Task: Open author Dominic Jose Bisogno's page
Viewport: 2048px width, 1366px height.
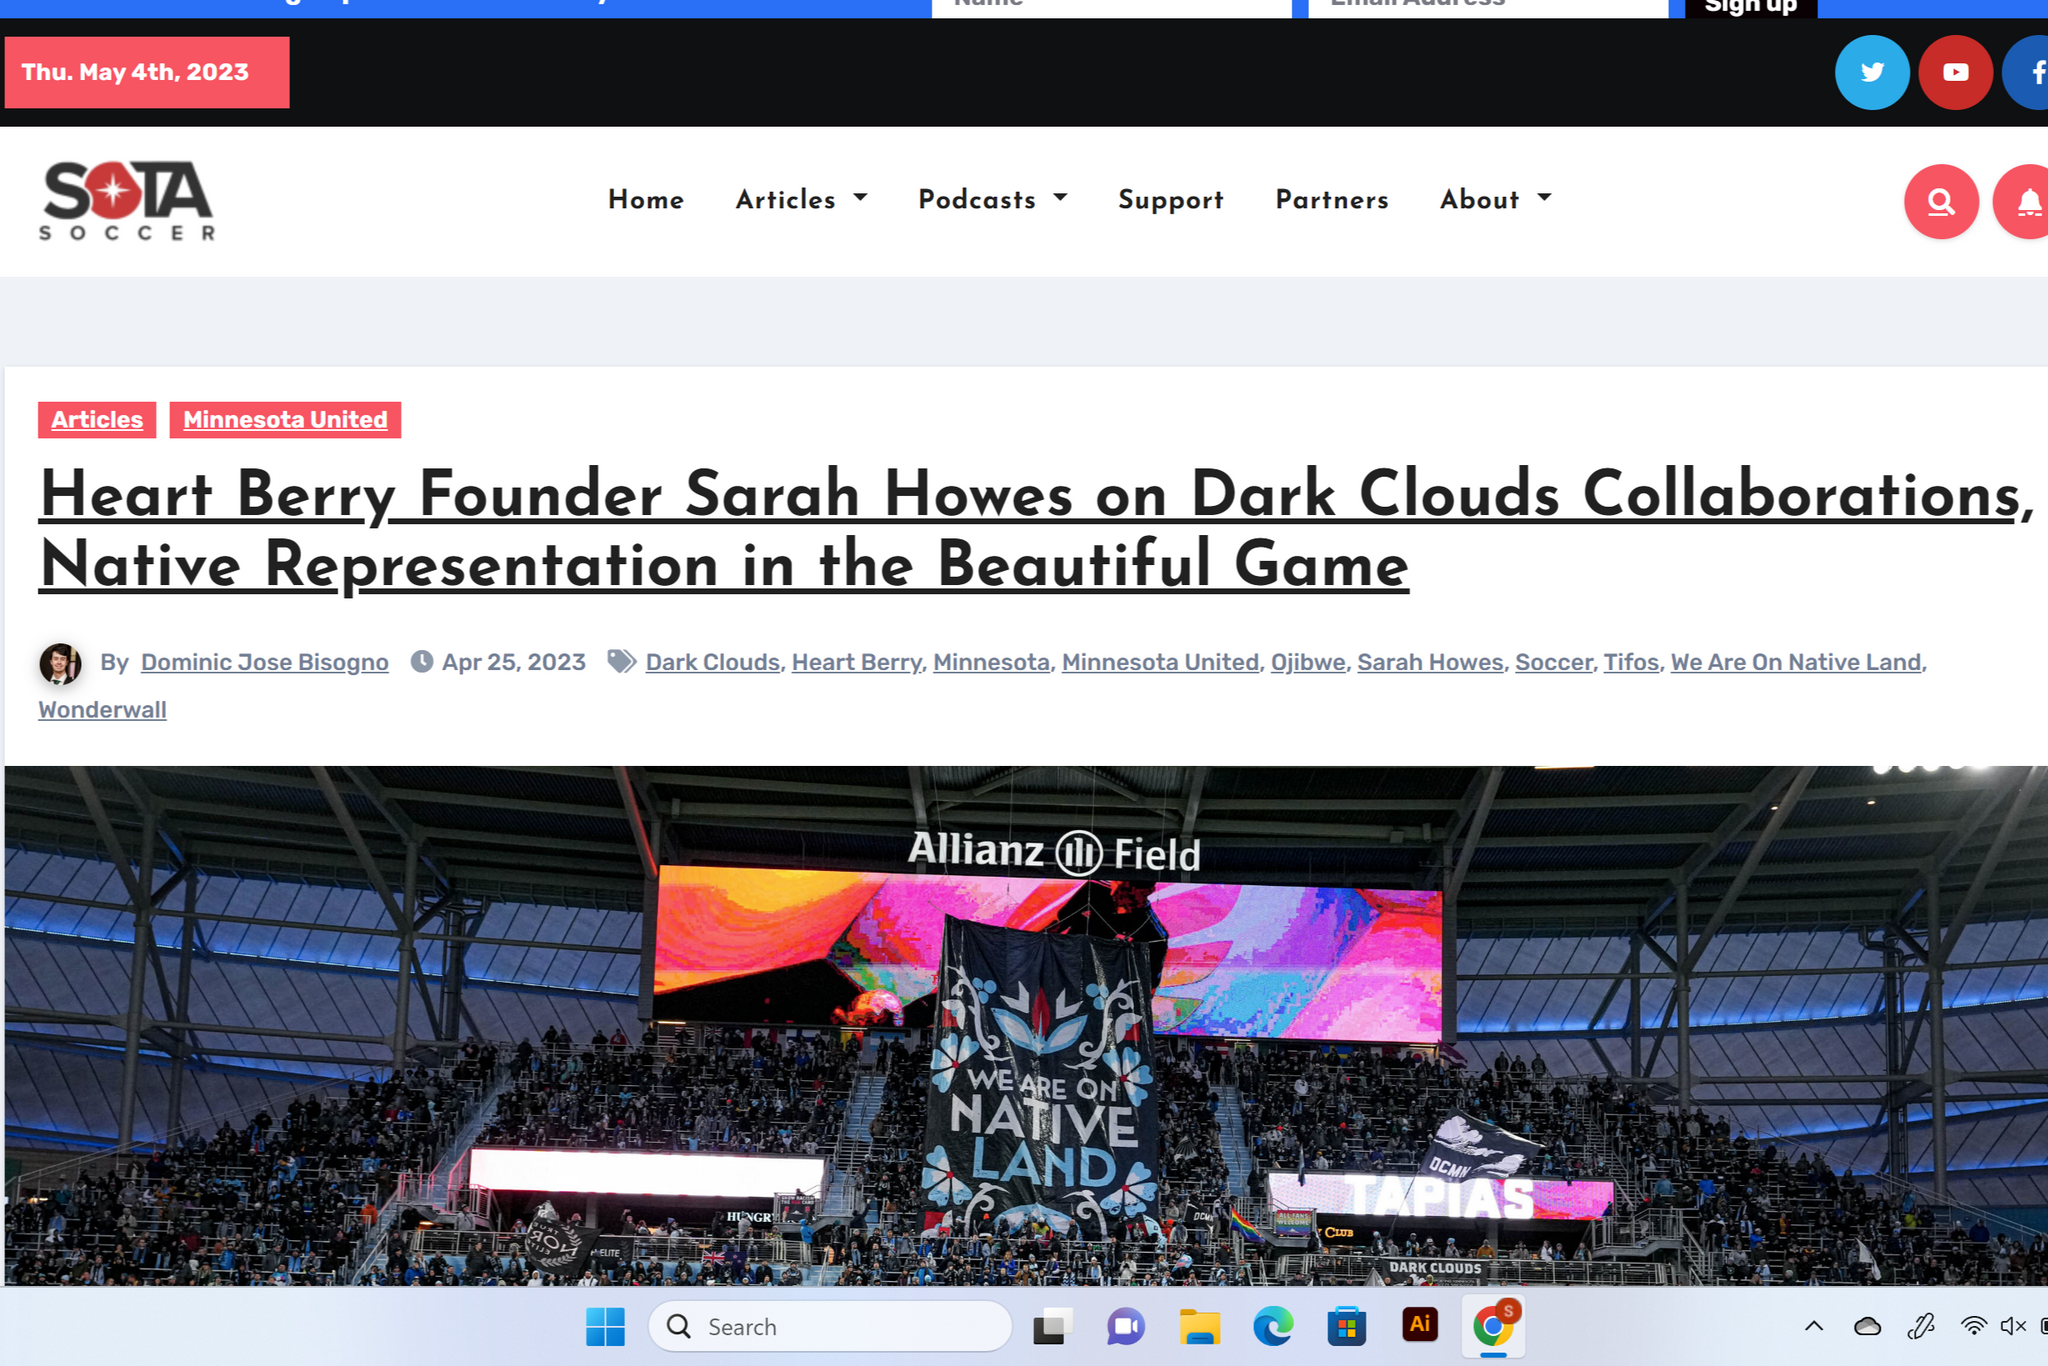Action: [265, 662]
